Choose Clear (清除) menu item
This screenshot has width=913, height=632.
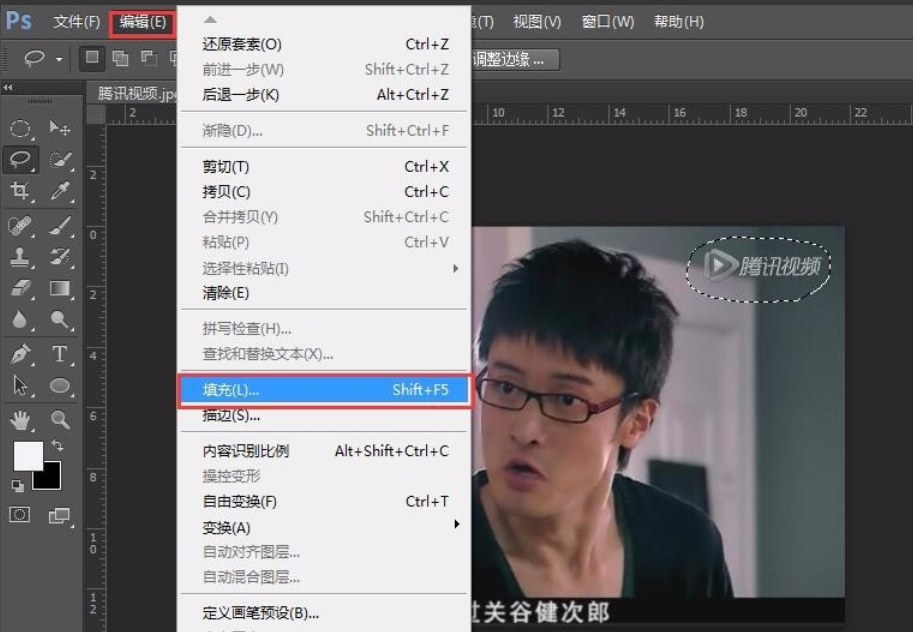point(324,292)
